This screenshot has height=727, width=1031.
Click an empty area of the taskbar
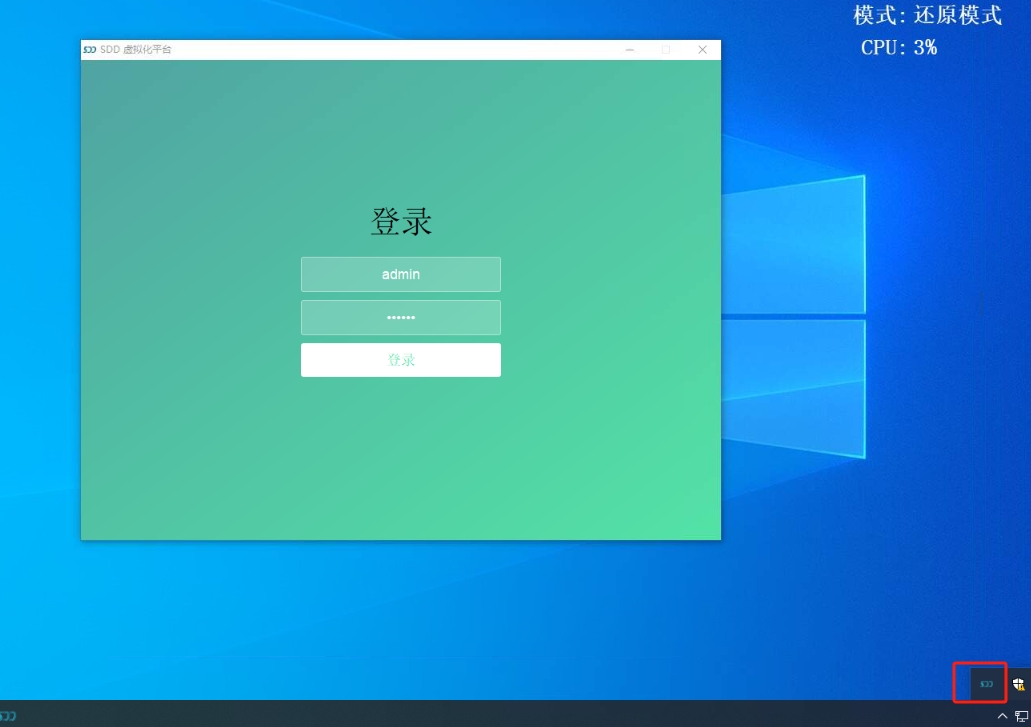coord(500,714)
